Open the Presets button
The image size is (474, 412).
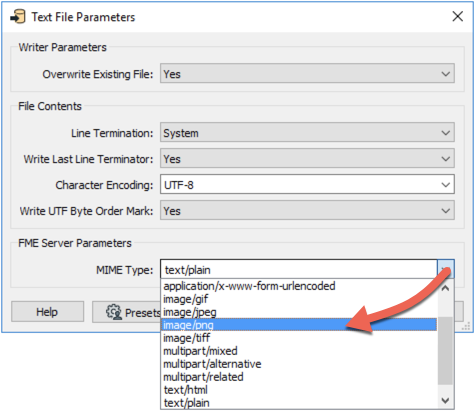click(127, 312)
